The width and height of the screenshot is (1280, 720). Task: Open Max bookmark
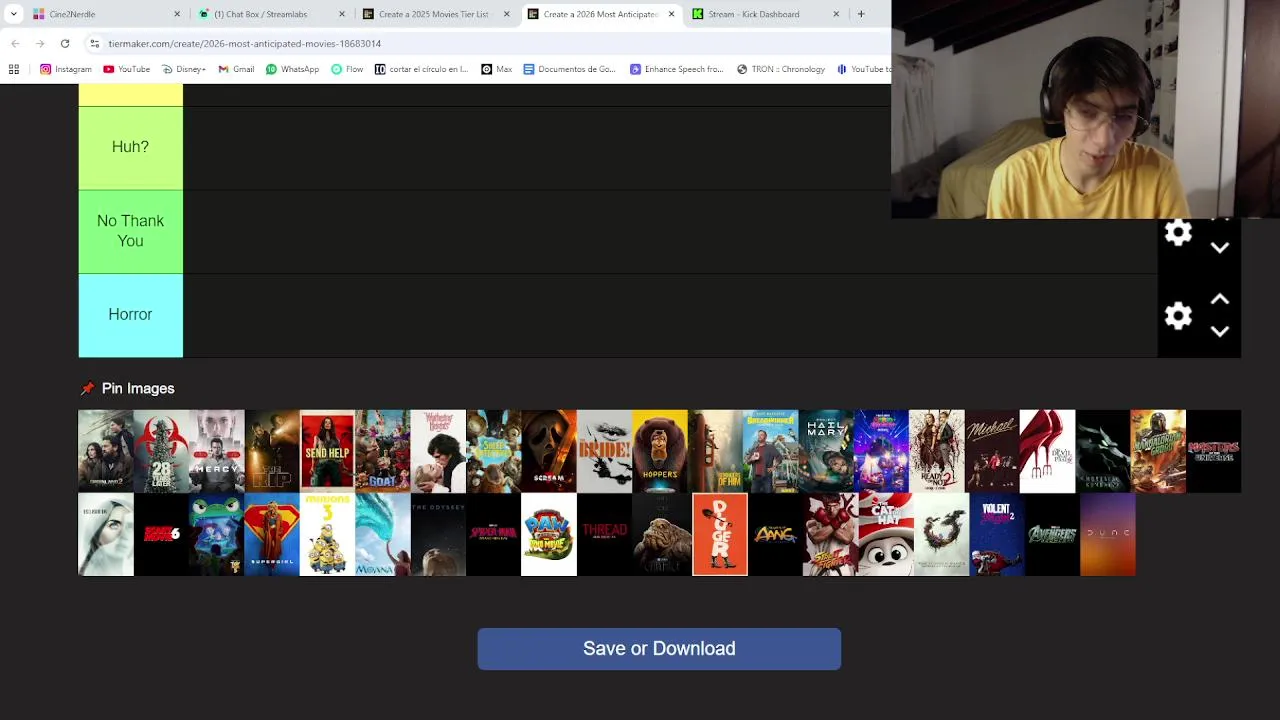pyautogui.click(x=497, y=69)
